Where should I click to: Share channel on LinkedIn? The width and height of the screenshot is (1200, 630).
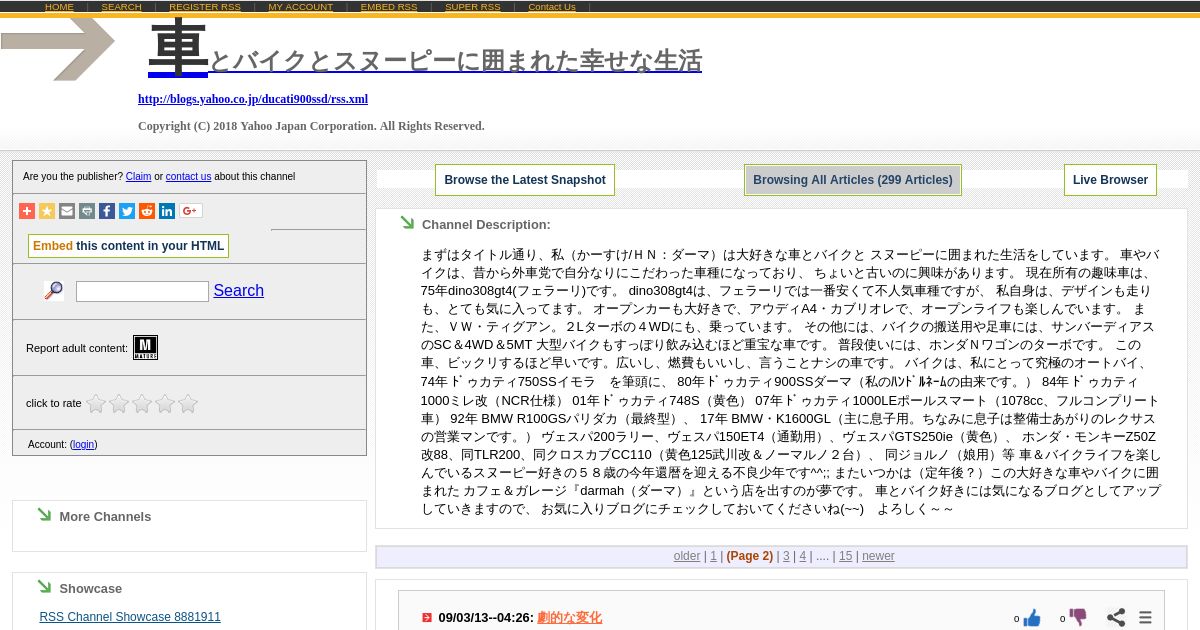click(x=167, y=211)
